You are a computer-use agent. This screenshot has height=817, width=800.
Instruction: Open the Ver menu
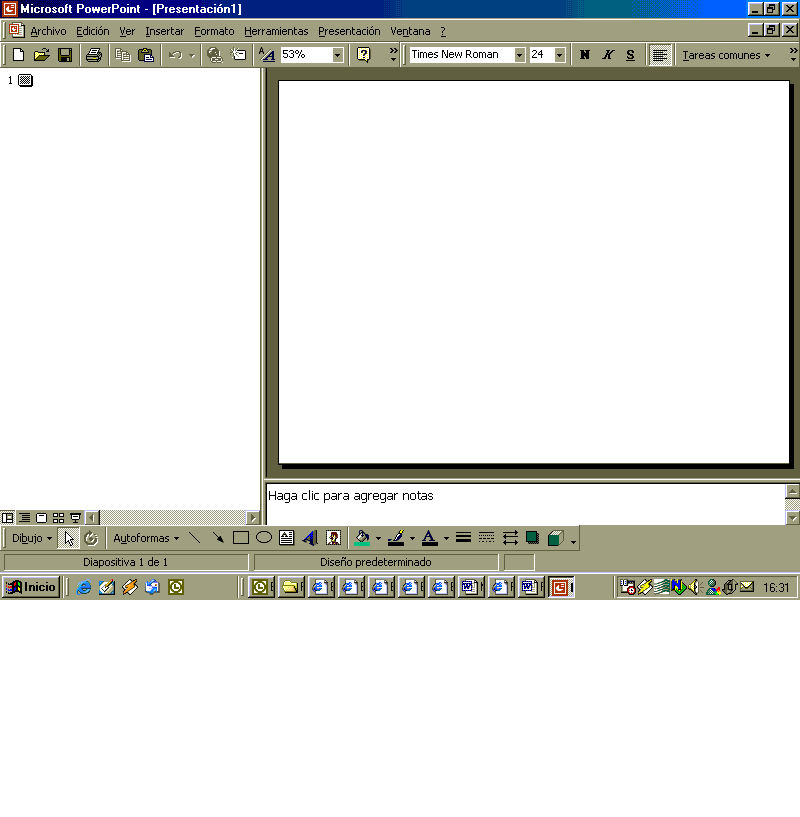pyautogui.click(x=127, y=31)
